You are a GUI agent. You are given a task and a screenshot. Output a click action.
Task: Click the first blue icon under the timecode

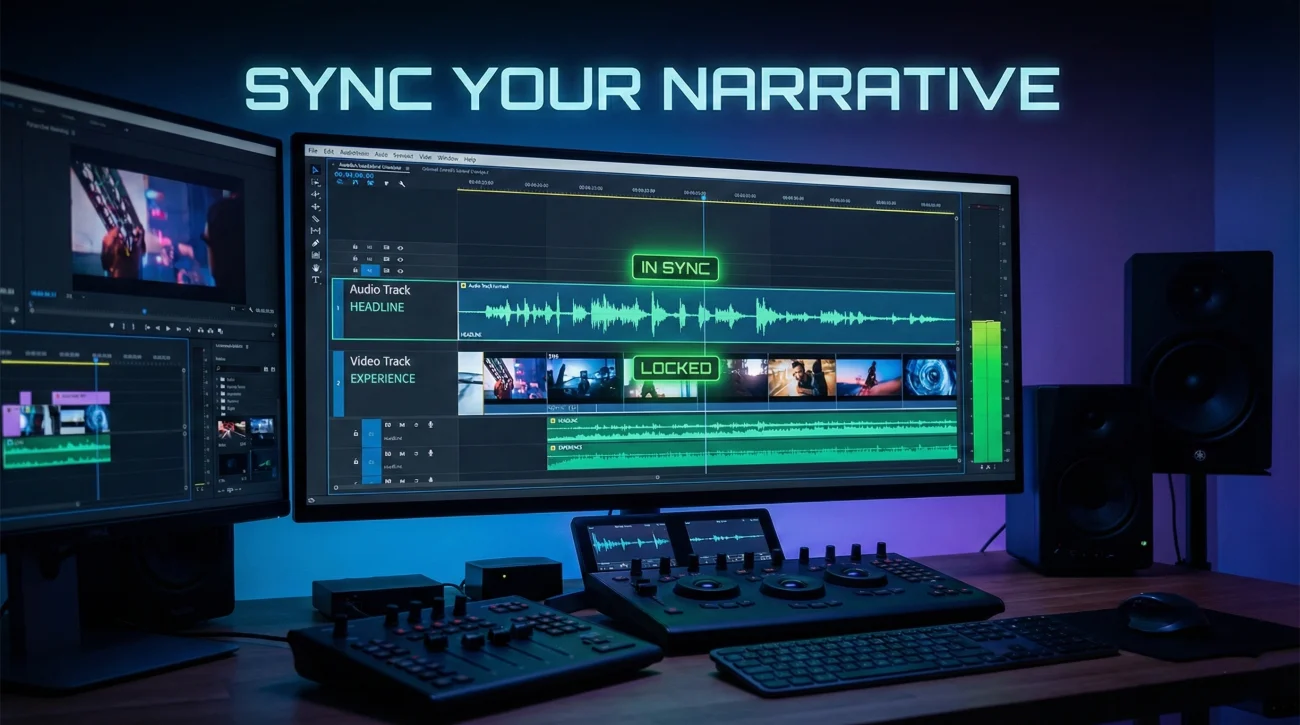coord(340,182)
